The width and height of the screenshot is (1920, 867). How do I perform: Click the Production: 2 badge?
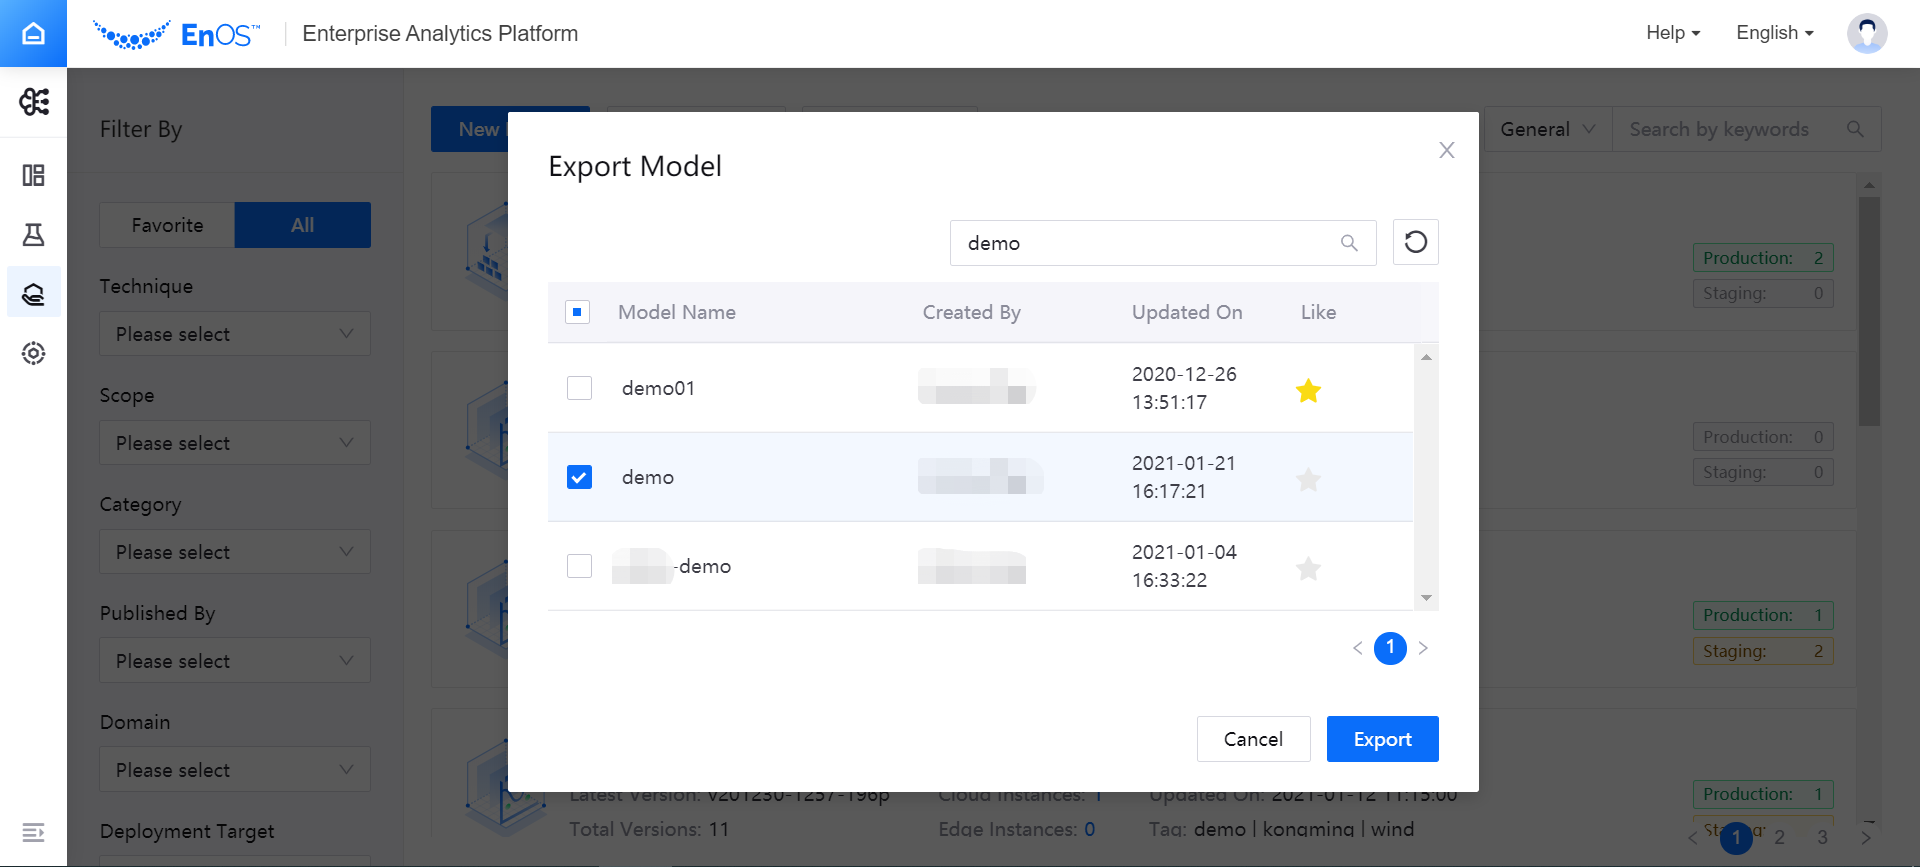tap(1763, 258)
